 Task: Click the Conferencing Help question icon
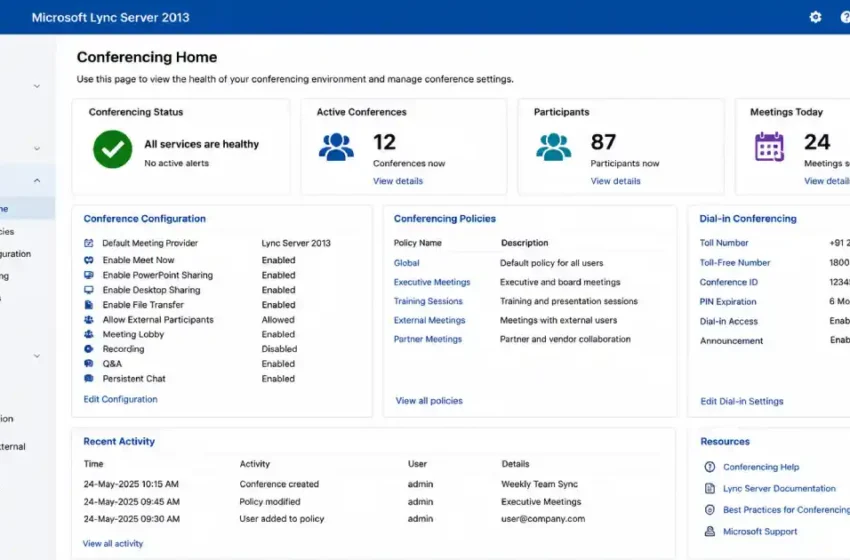pos(710,467)
